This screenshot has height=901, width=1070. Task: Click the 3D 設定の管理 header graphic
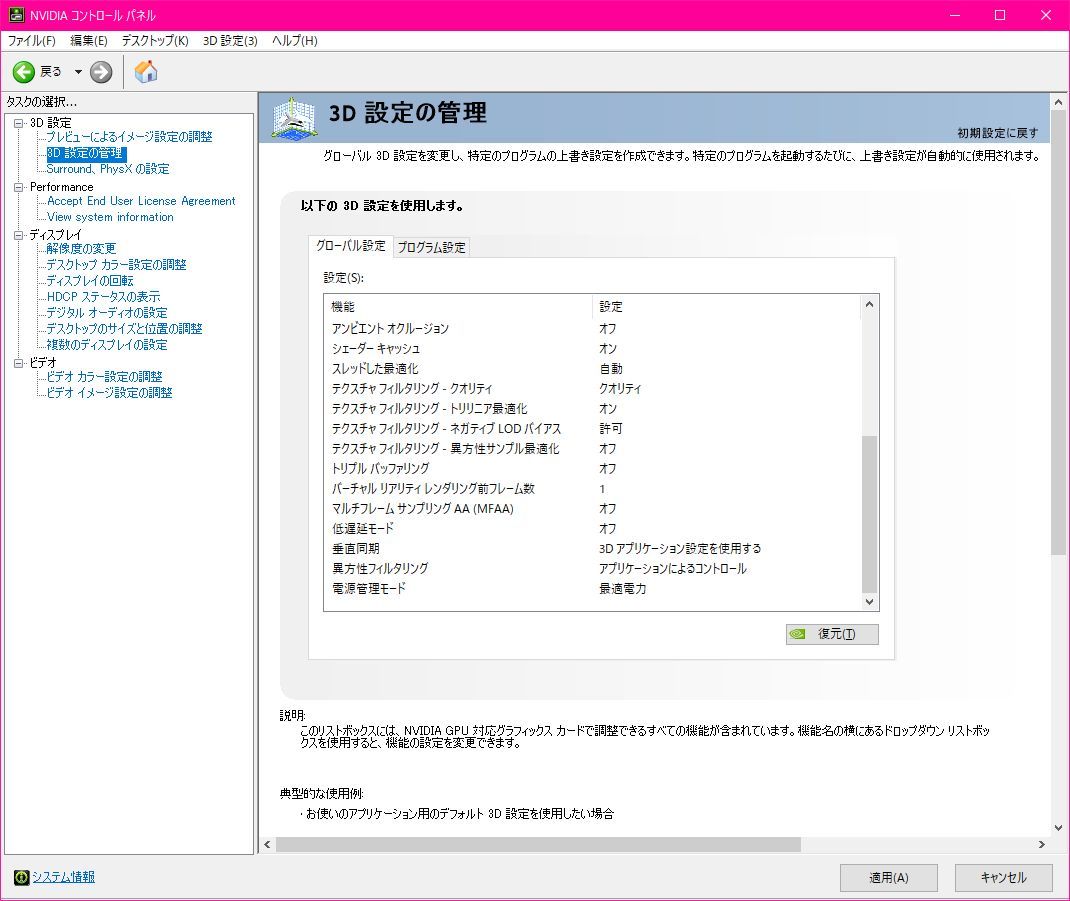[294, 118]
